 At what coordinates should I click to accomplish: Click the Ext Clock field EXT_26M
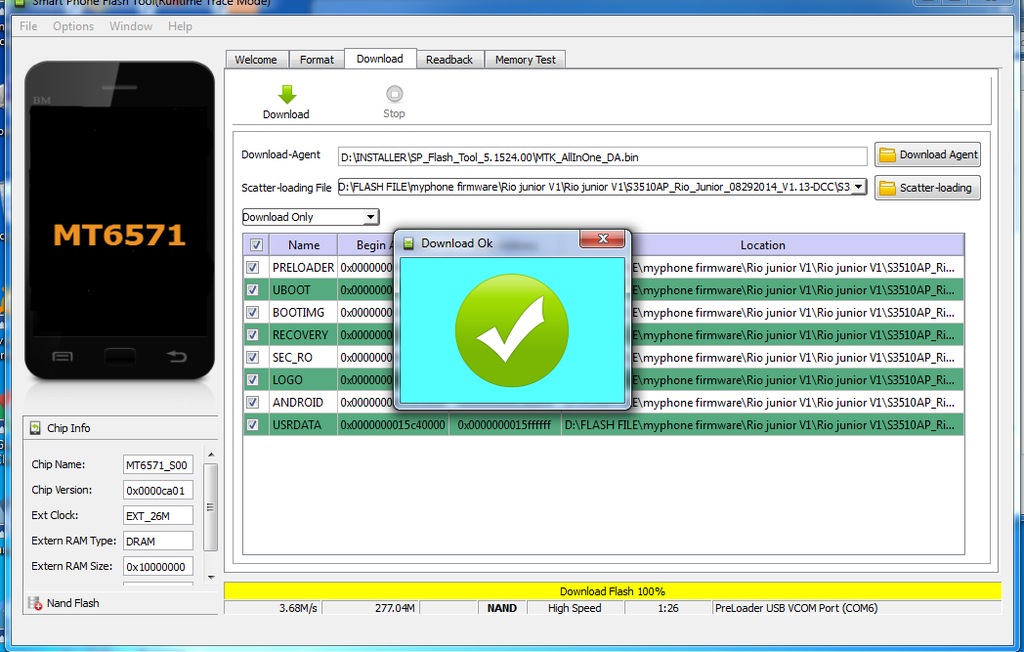coord(158,515)
